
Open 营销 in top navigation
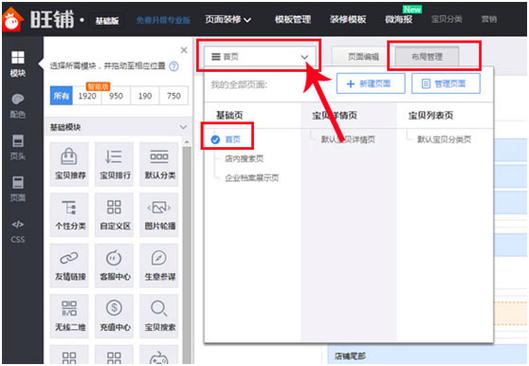point(489,20)
